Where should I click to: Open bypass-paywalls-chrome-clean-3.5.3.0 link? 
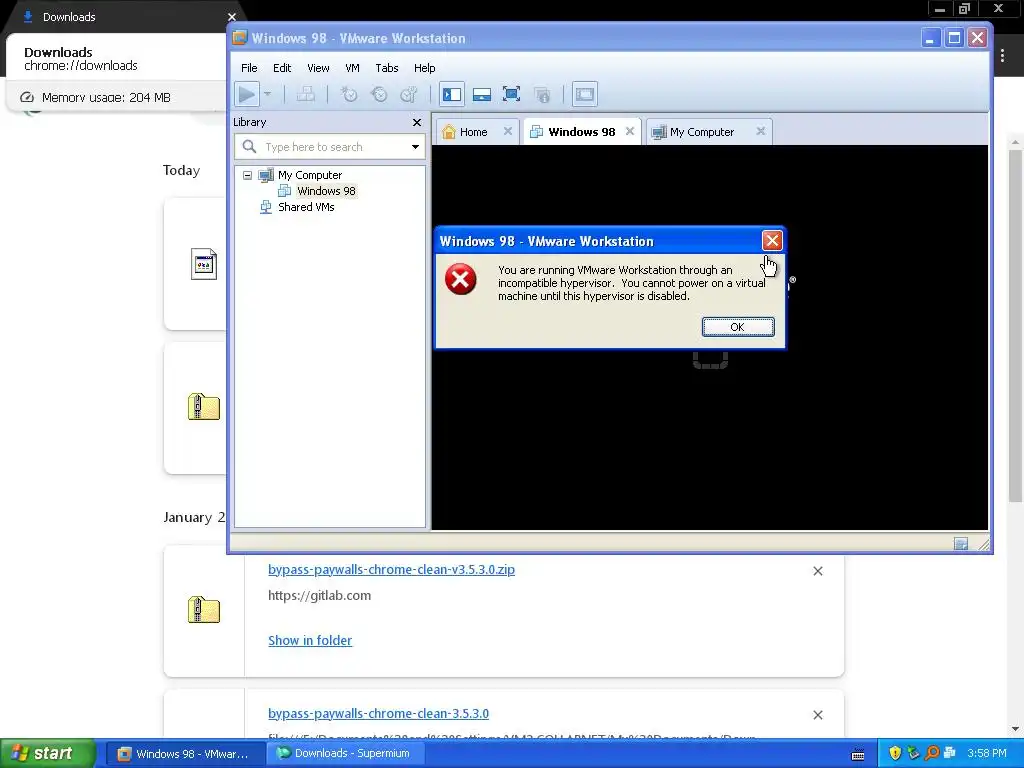click(x=378, y=714)
